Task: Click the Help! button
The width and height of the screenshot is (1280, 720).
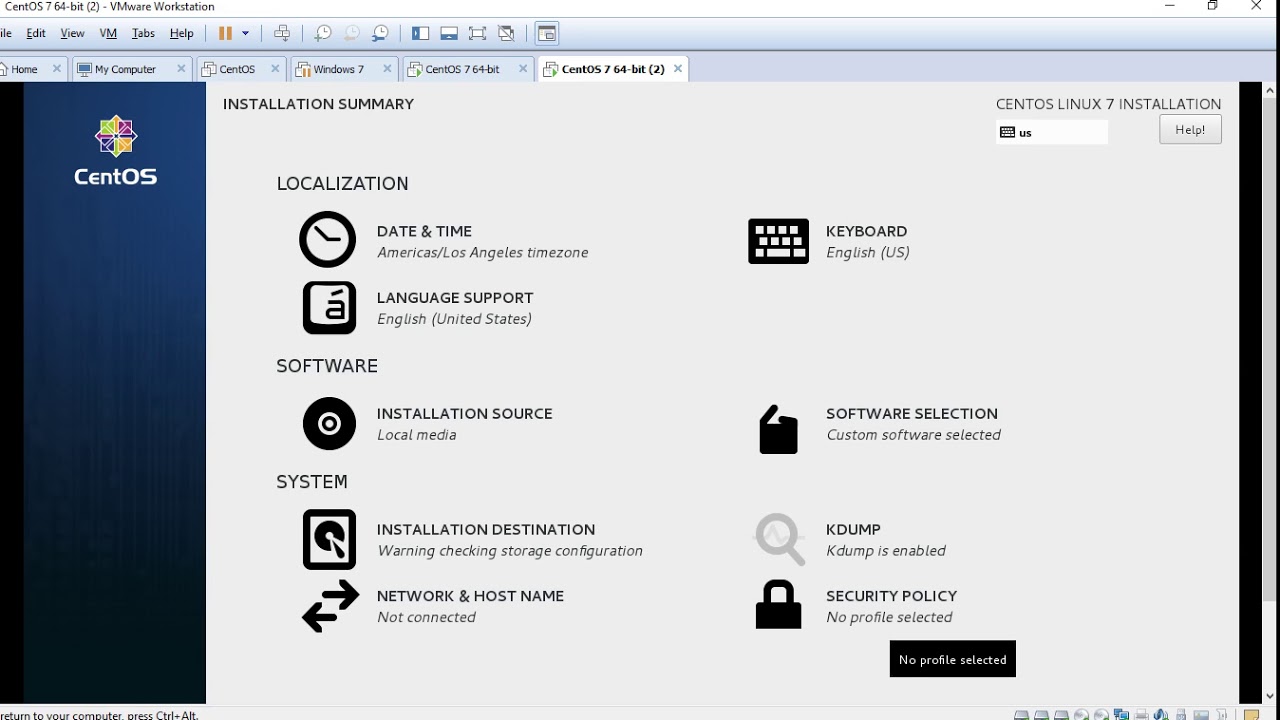Action: pyautogui.click(x=1190, y=129)
